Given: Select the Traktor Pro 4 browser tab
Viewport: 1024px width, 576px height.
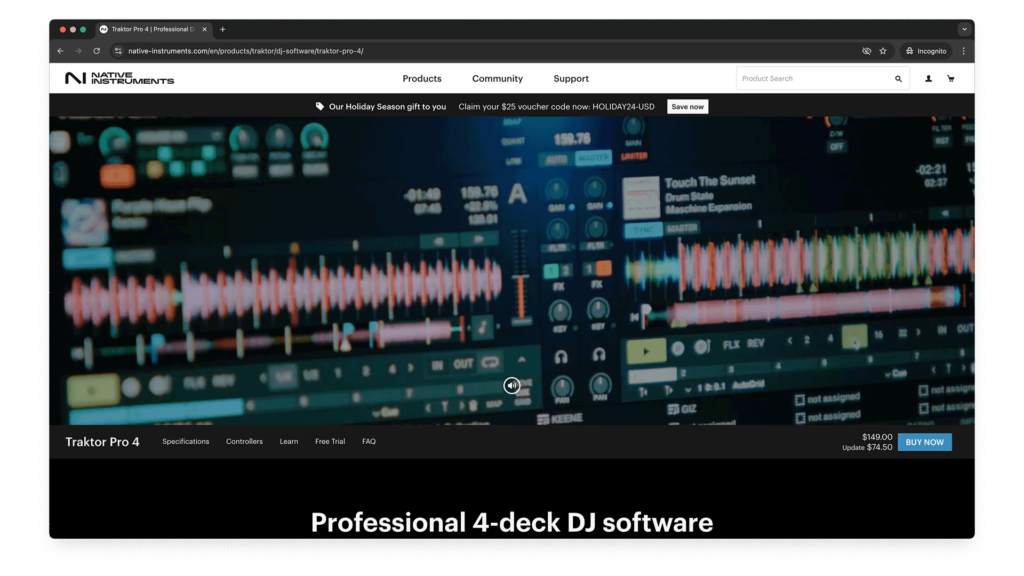Looking at the screenshot, I should [153, 29].
